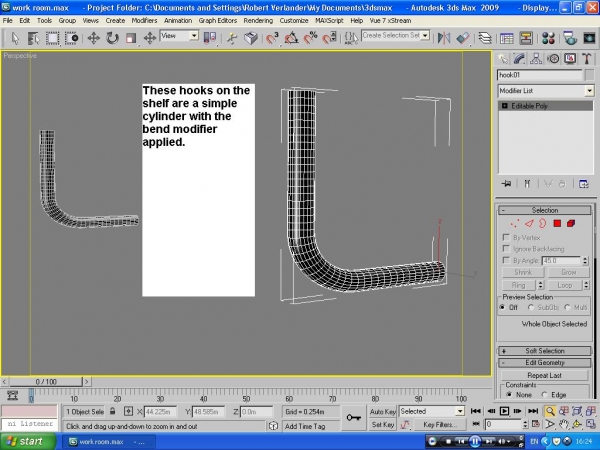This screenshot has height=450, width=600.
Task: Open the Graph Editors menu
Action: [218, 21]
